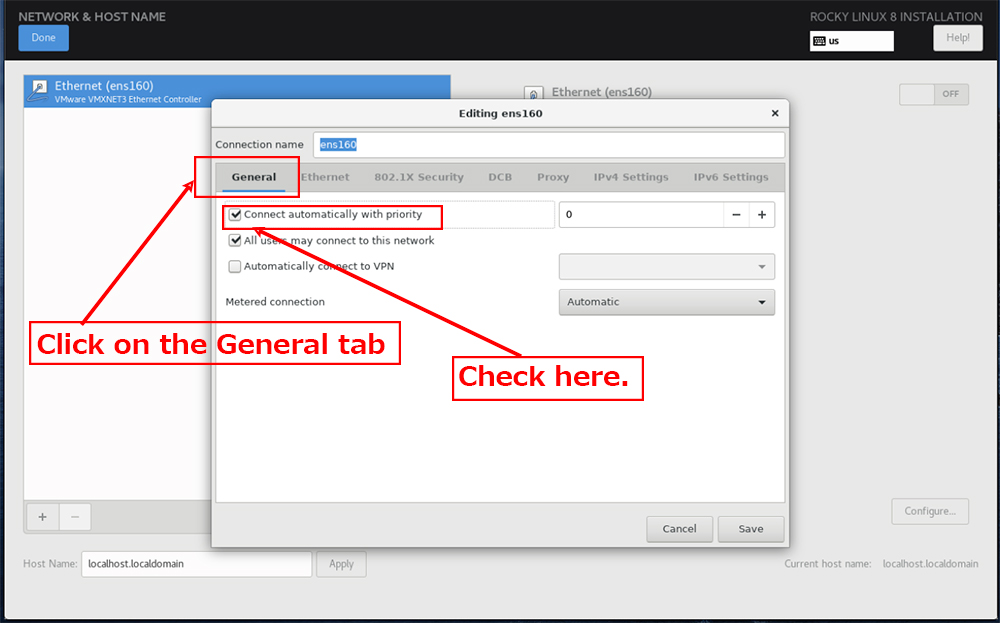
Task: Click the ROCKY LINUX 8 INSTALLATION title
Action: (x=896, y=17)
